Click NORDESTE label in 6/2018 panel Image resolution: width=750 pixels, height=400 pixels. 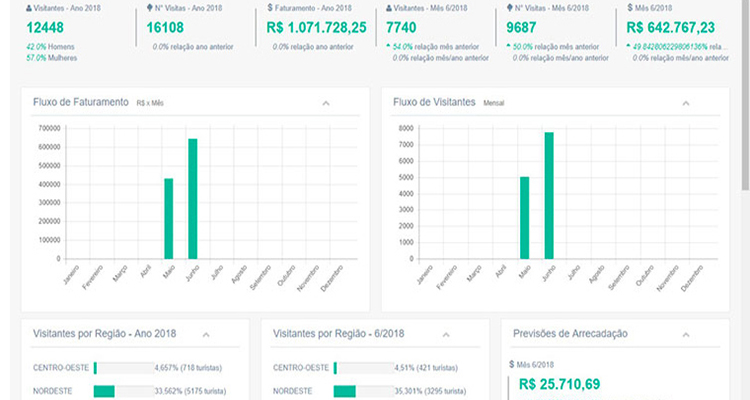point(293,391)
